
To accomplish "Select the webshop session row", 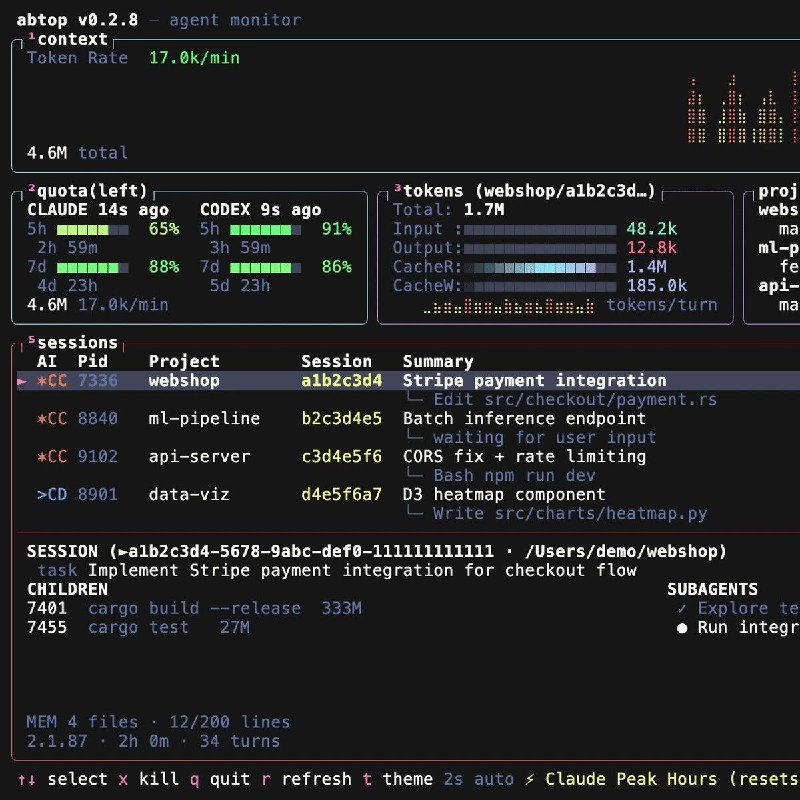I will click(x=408, y=381).
